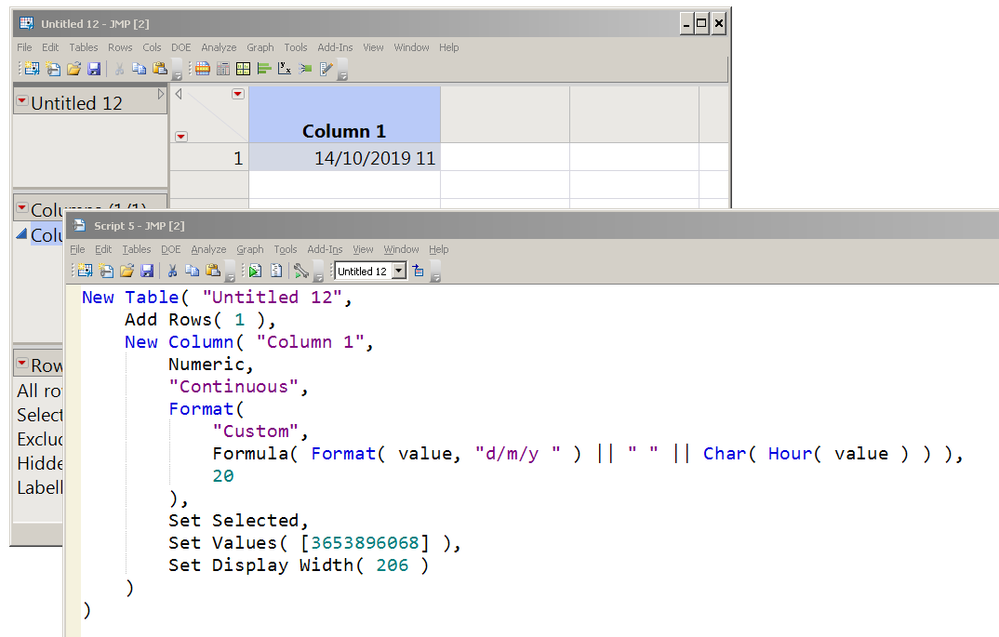Click the Script 5 window title bar
The height and width of the screenshot is (637, 999).
(x=532, y=225)
